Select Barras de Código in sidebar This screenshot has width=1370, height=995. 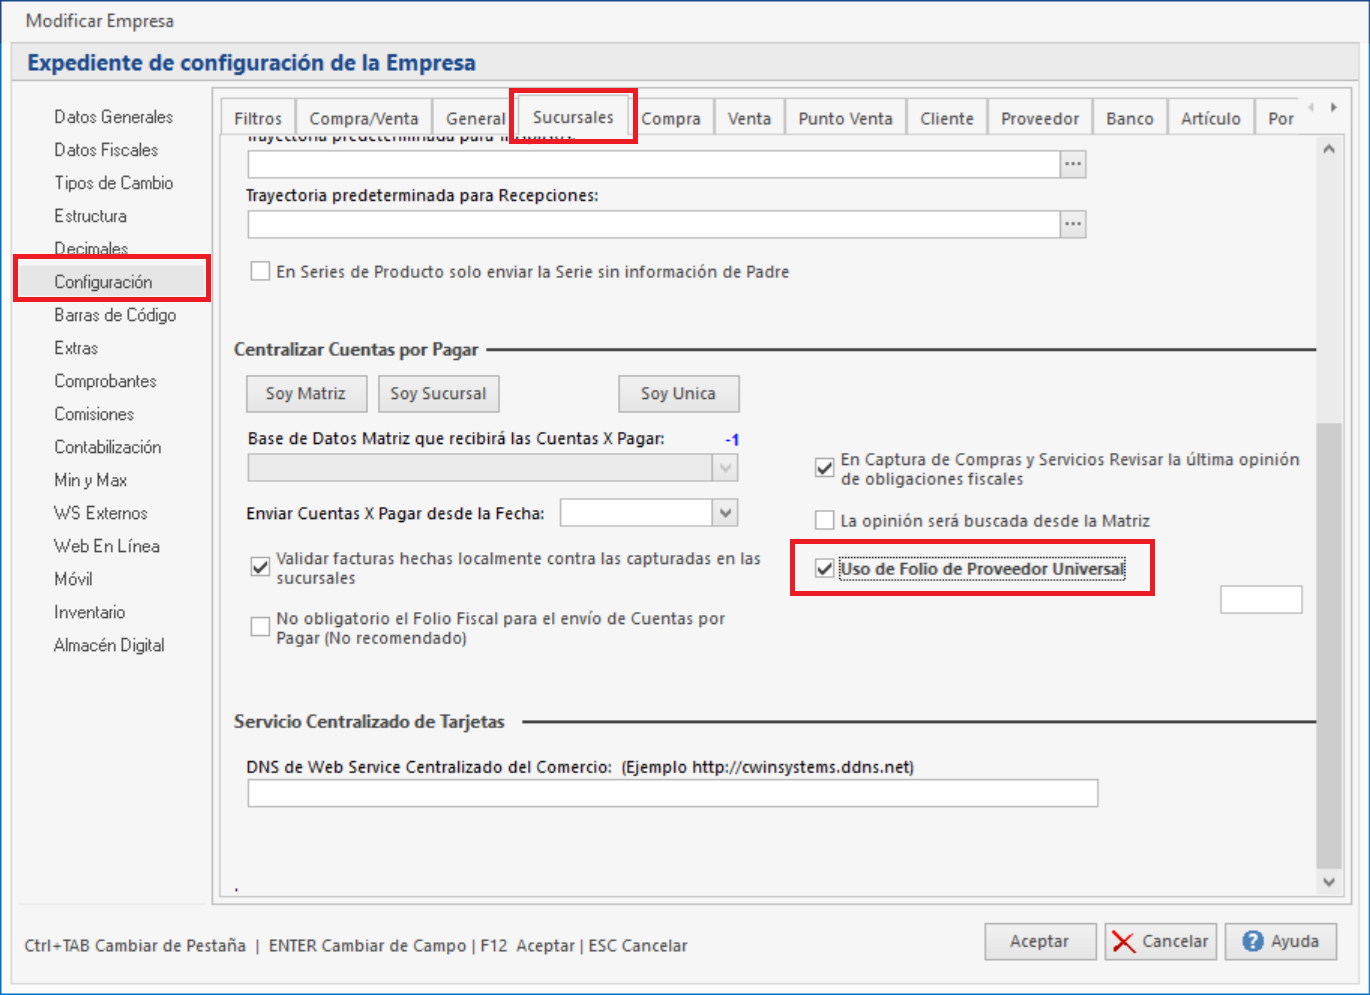[x=115, y=315]
